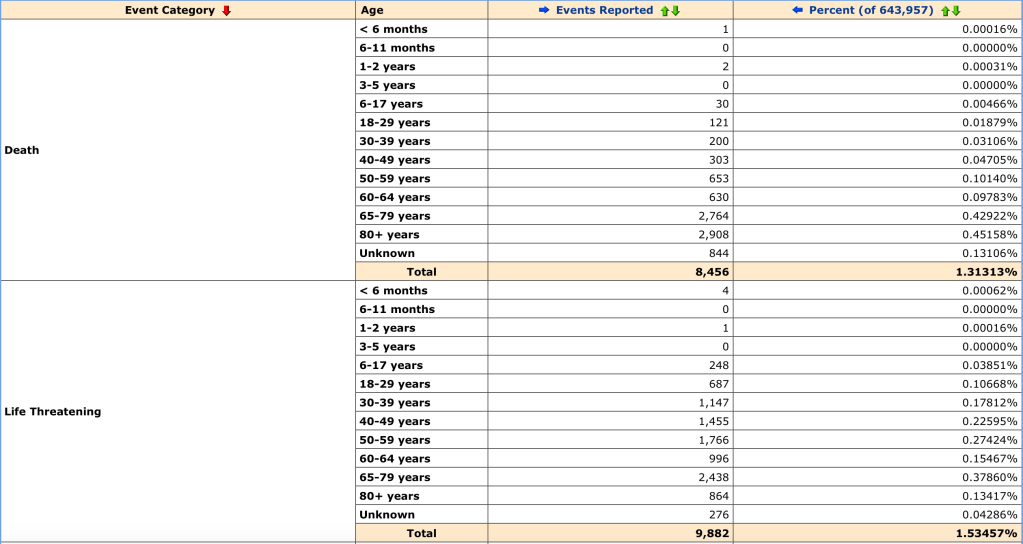The image size is (1023, 544).
Task: Click the Life Threatening Total value 9,882
Action: (712, 534)
